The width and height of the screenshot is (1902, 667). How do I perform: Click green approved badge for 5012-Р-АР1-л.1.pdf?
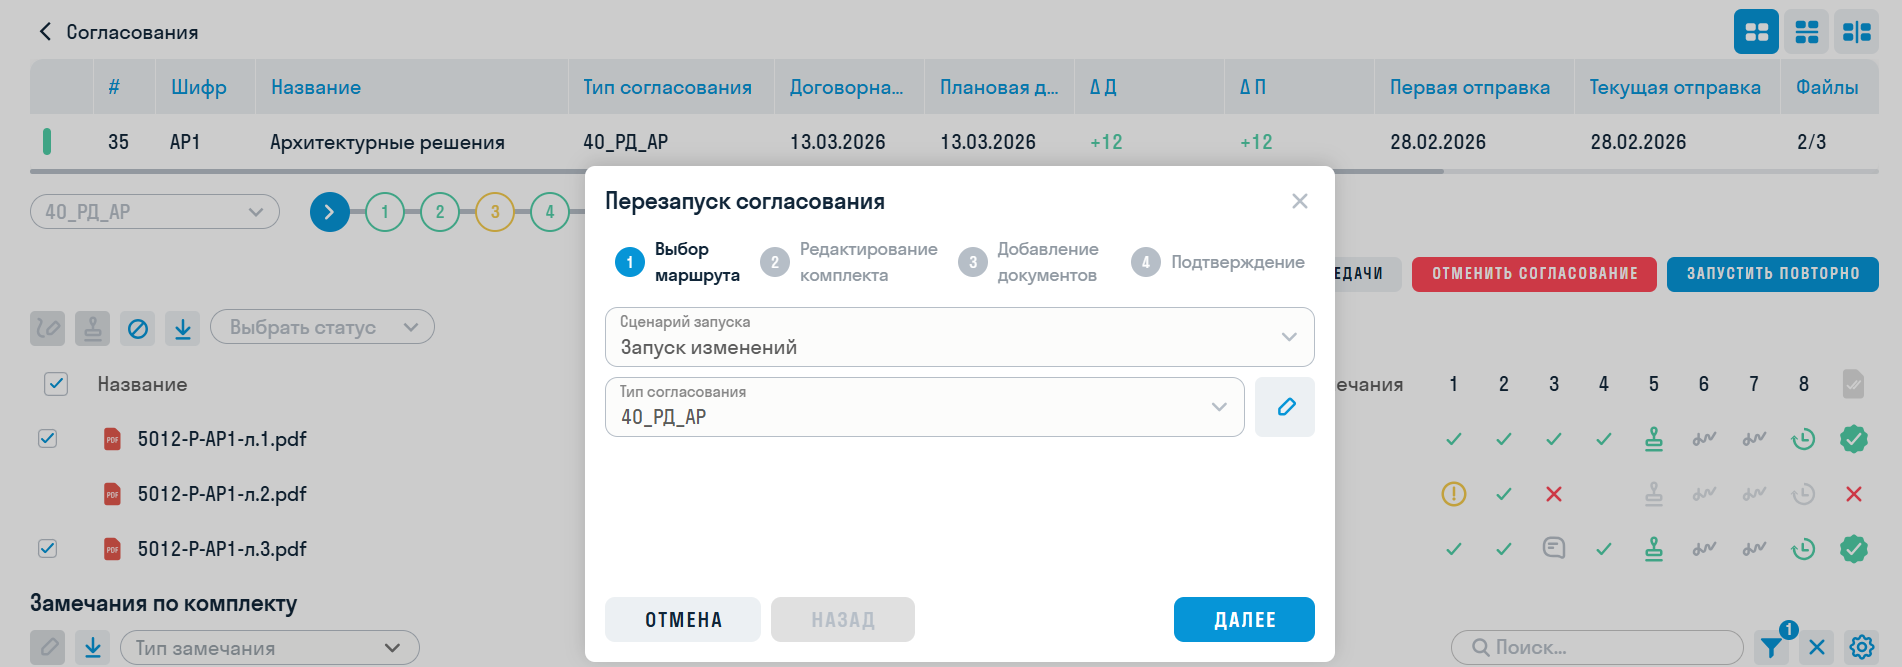(1854, 439)
